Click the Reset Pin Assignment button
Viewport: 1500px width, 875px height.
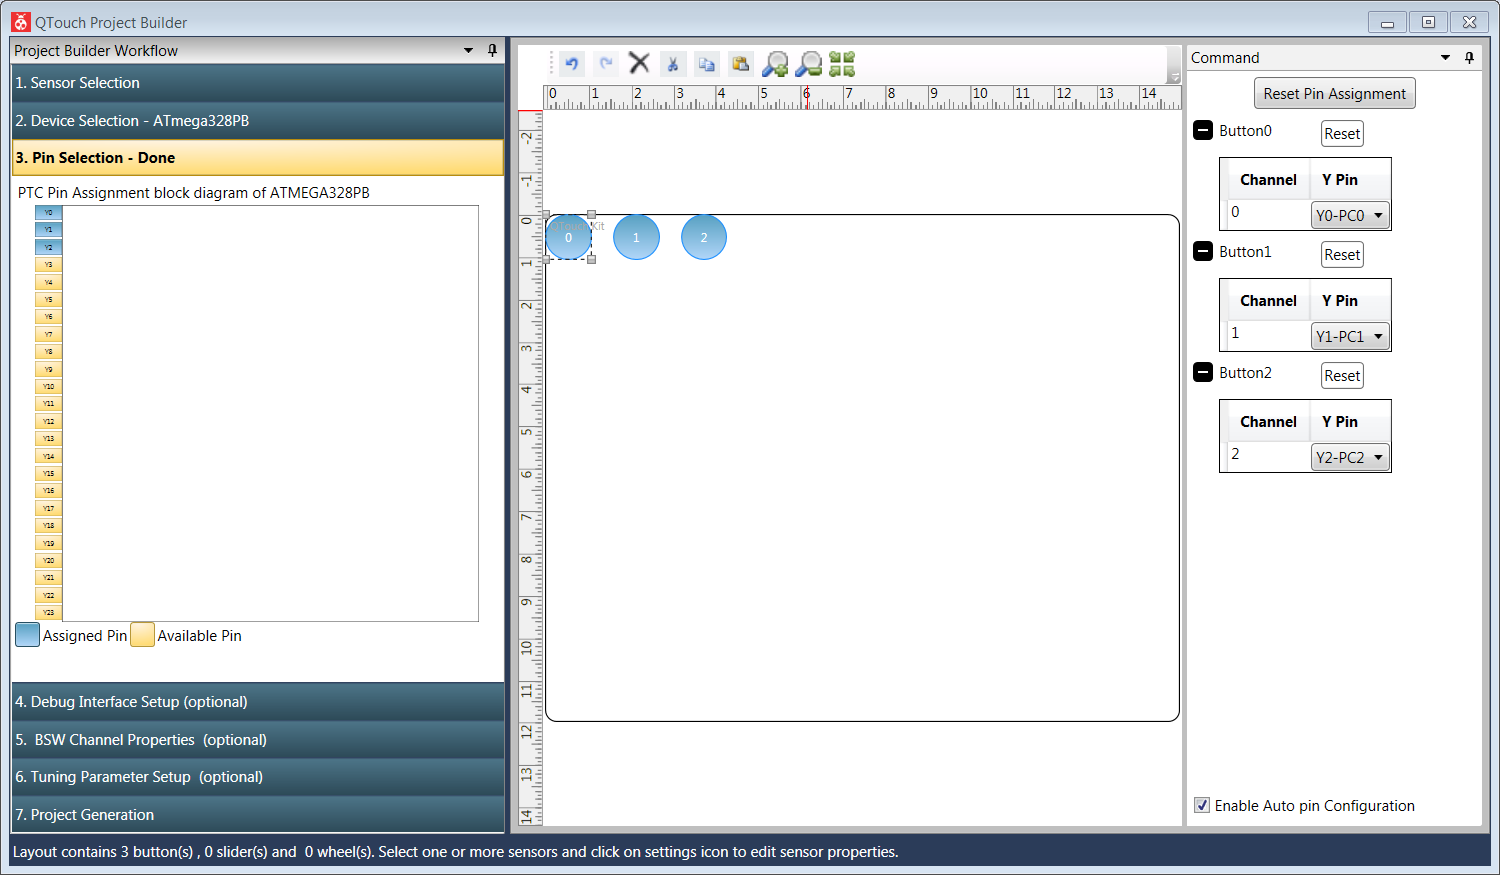click(x=1334, y=94)
